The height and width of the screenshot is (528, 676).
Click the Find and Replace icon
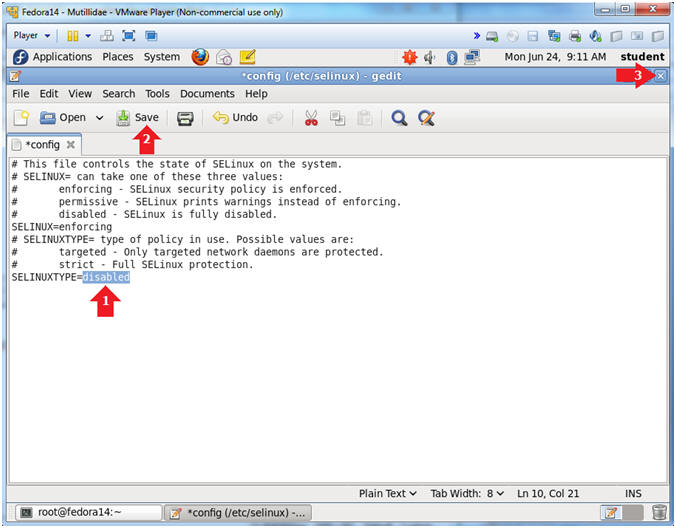426,118
